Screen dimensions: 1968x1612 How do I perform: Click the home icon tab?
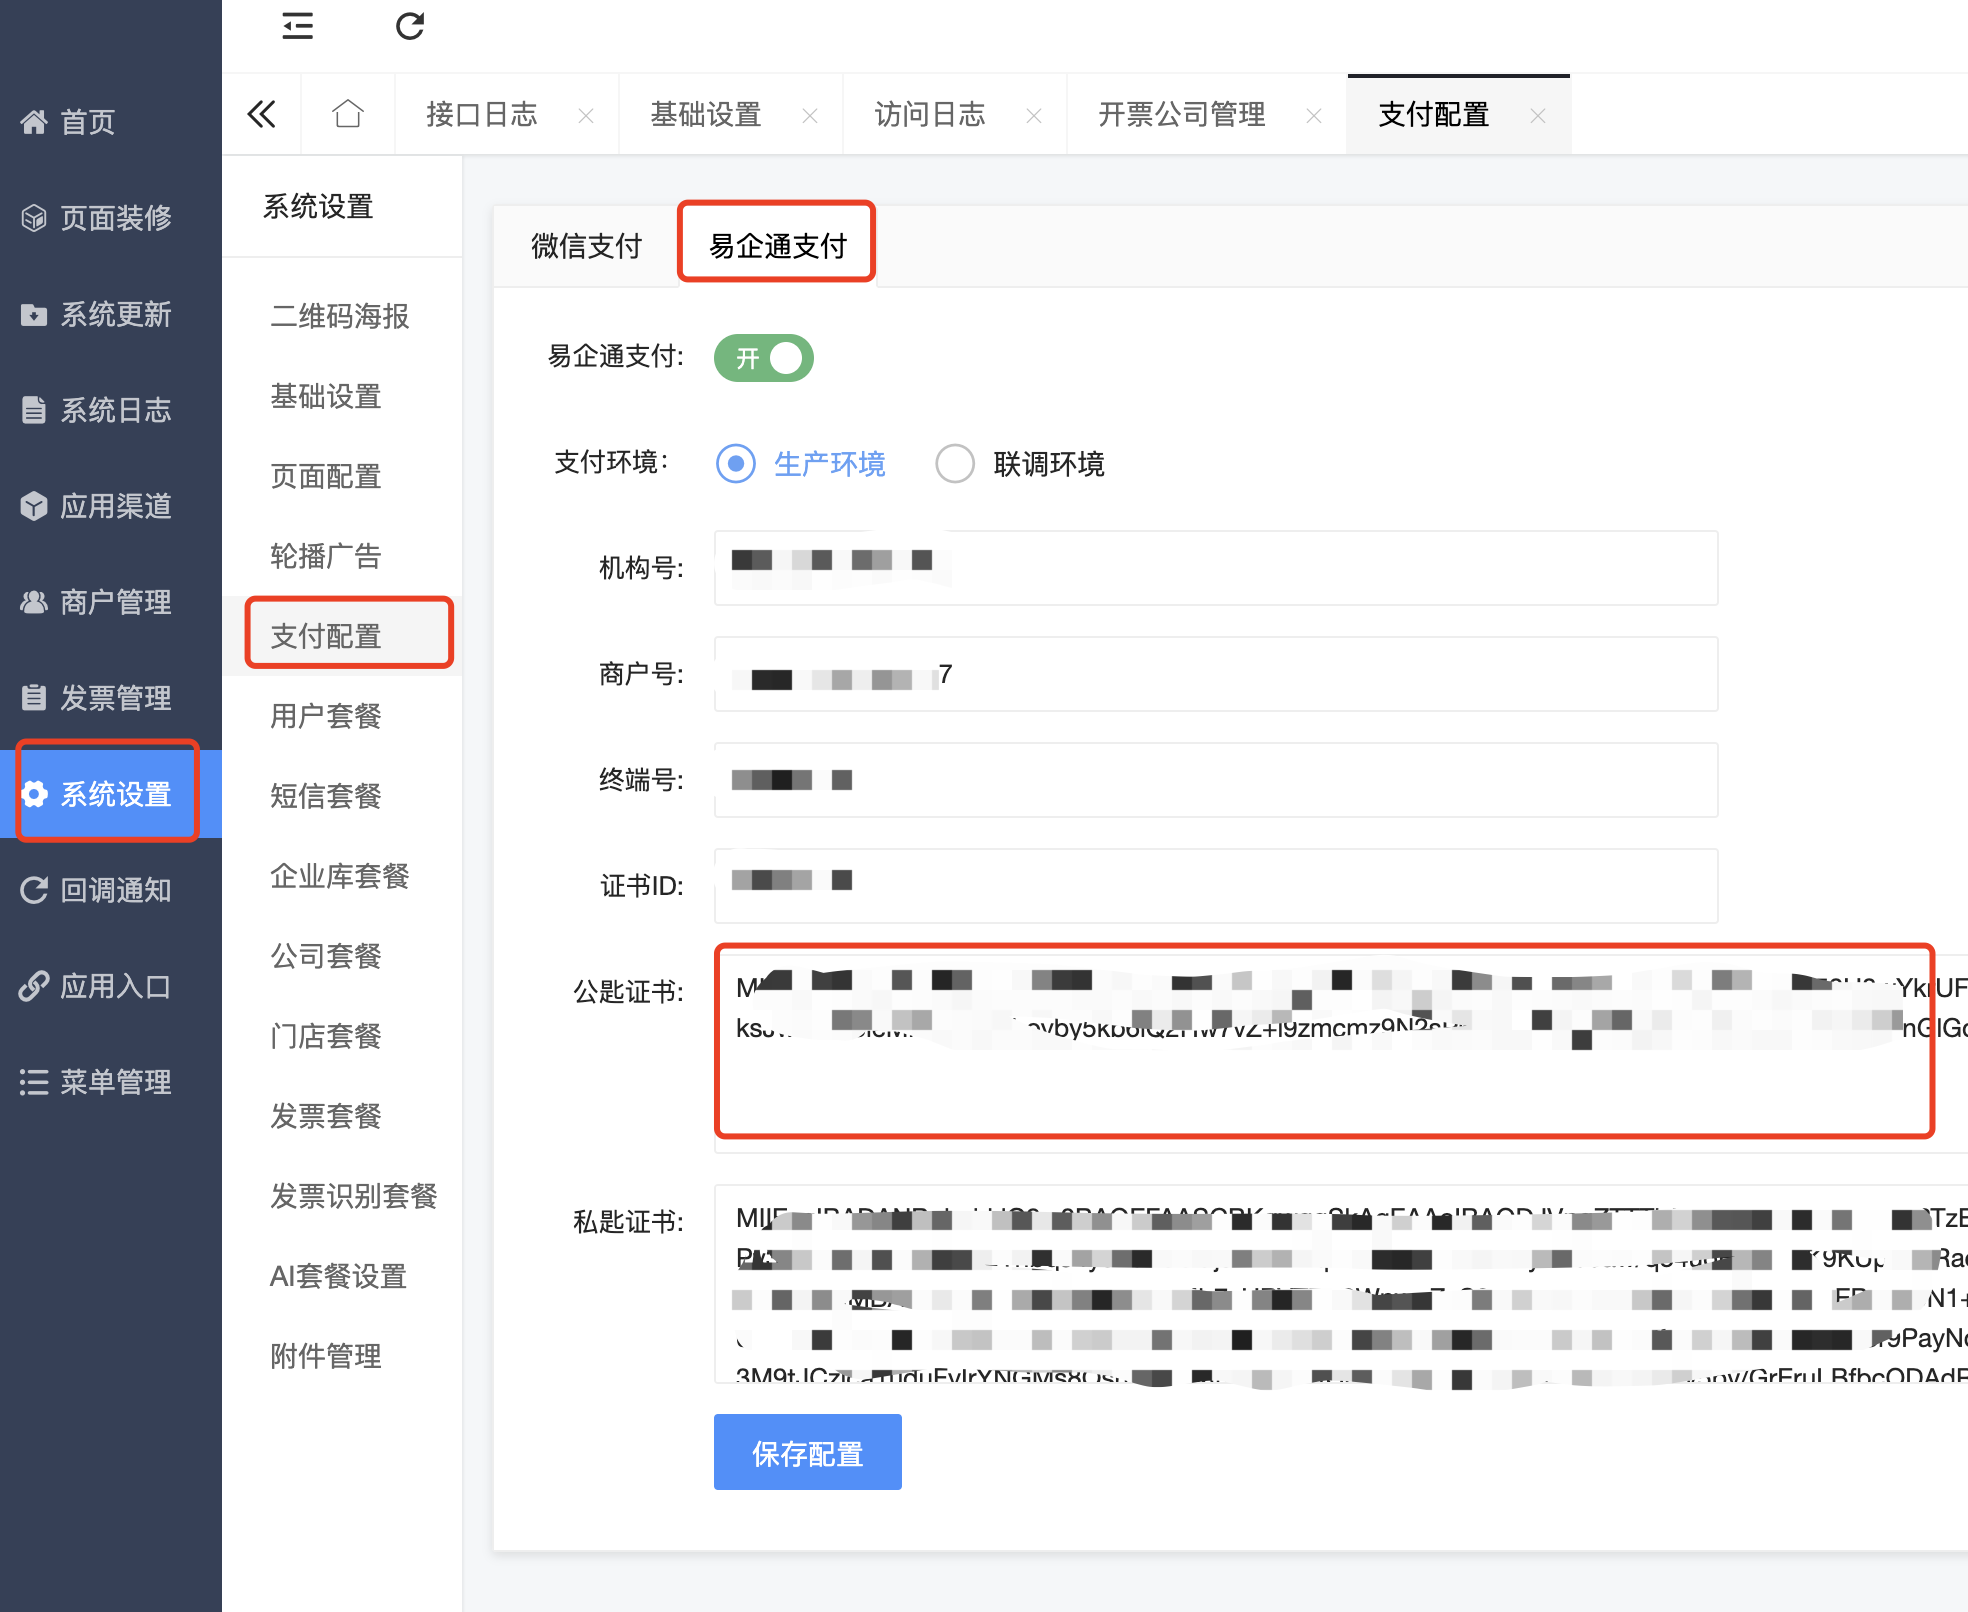347,114
